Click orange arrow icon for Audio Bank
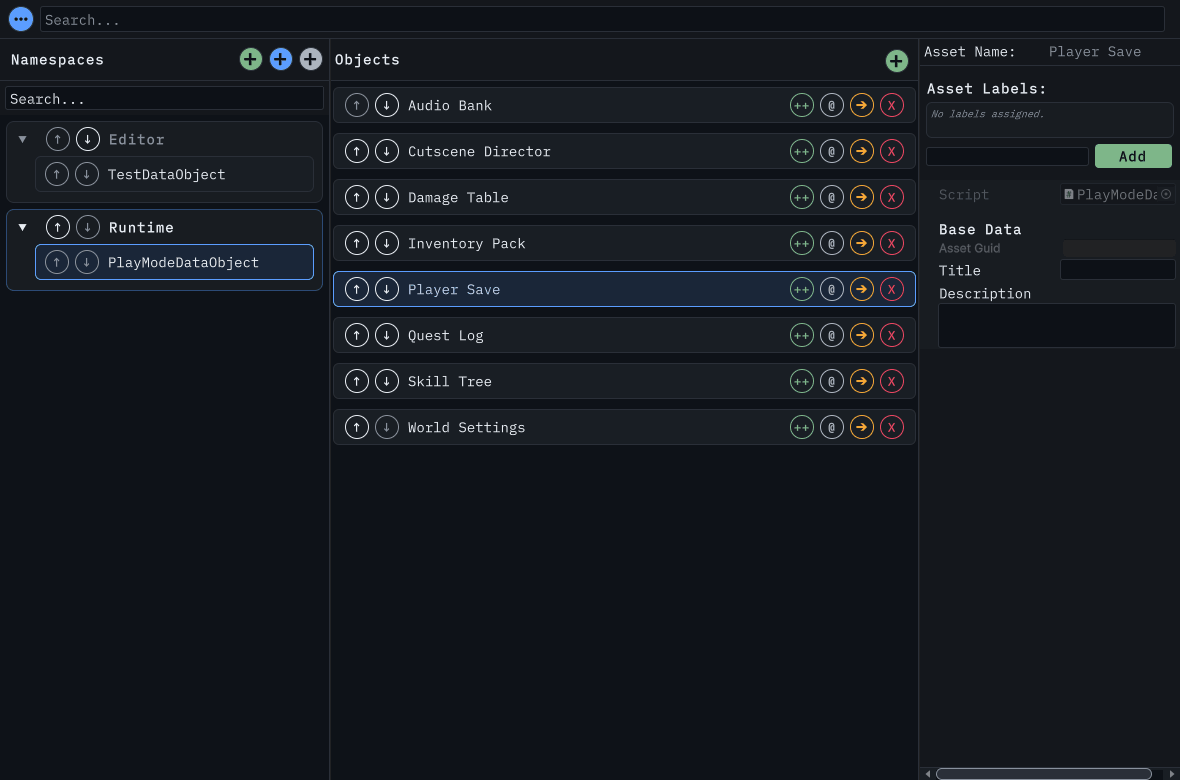The width and height of the screenshot is (1180, 780). [x=862, y=105]
